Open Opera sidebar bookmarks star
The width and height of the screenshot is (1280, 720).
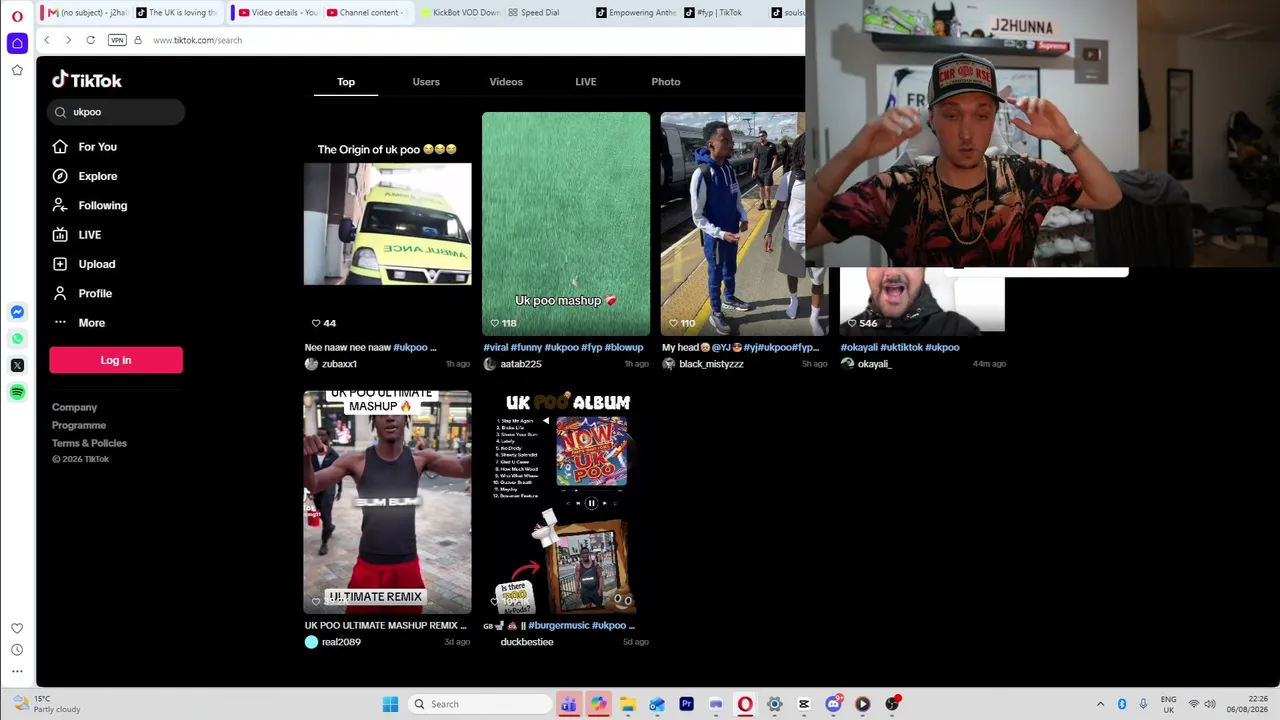[17, 70]
